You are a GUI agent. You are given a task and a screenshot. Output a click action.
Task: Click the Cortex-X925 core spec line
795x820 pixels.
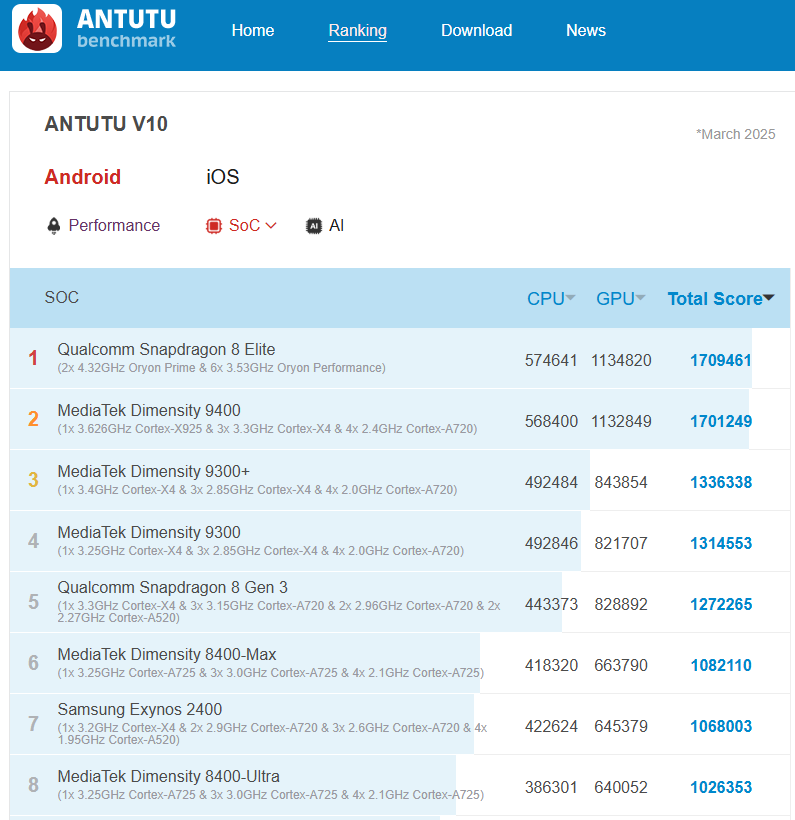(x=267, y=429)
